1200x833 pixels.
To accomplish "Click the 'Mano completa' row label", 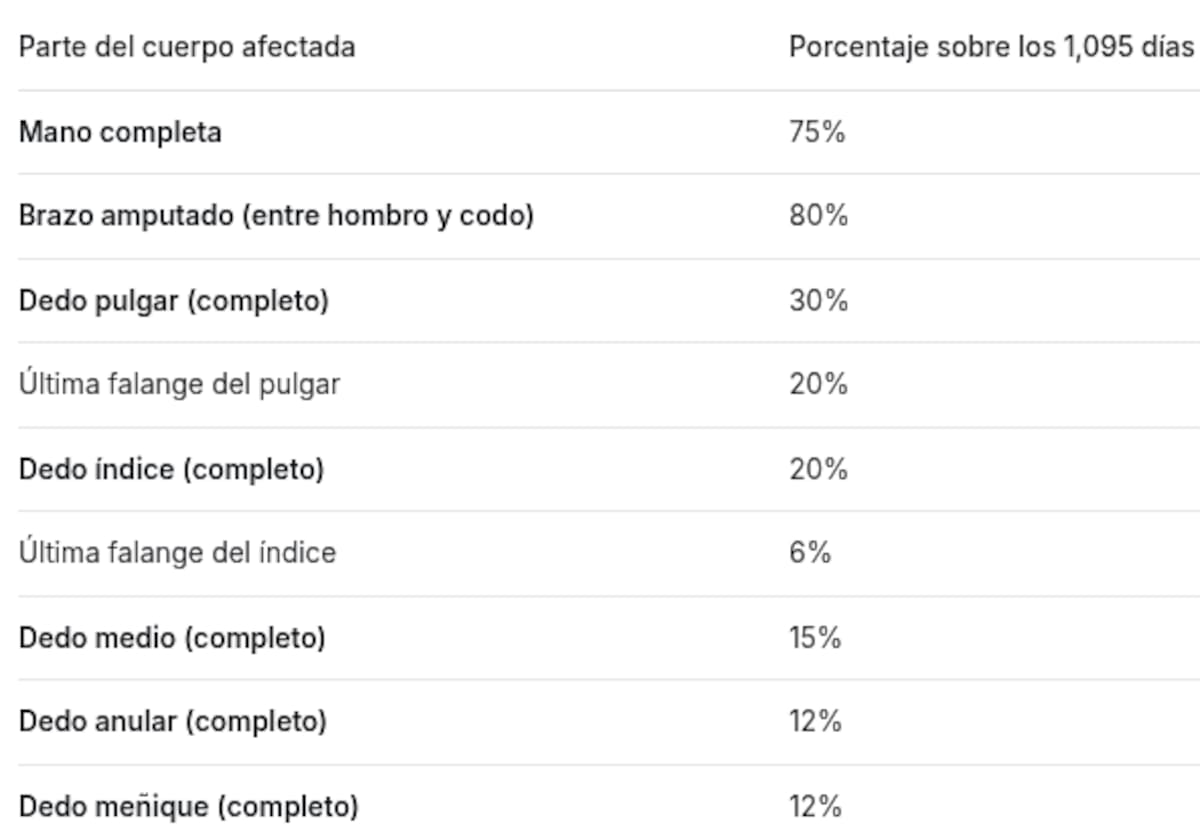I will pos(120,132).
